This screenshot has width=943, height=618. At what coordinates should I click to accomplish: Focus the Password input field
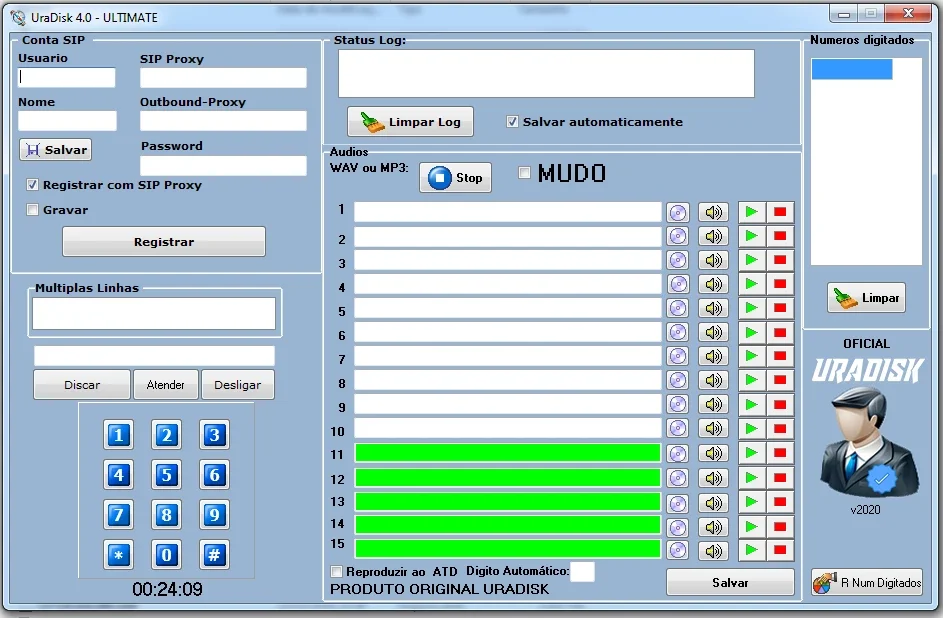[223, 165]
